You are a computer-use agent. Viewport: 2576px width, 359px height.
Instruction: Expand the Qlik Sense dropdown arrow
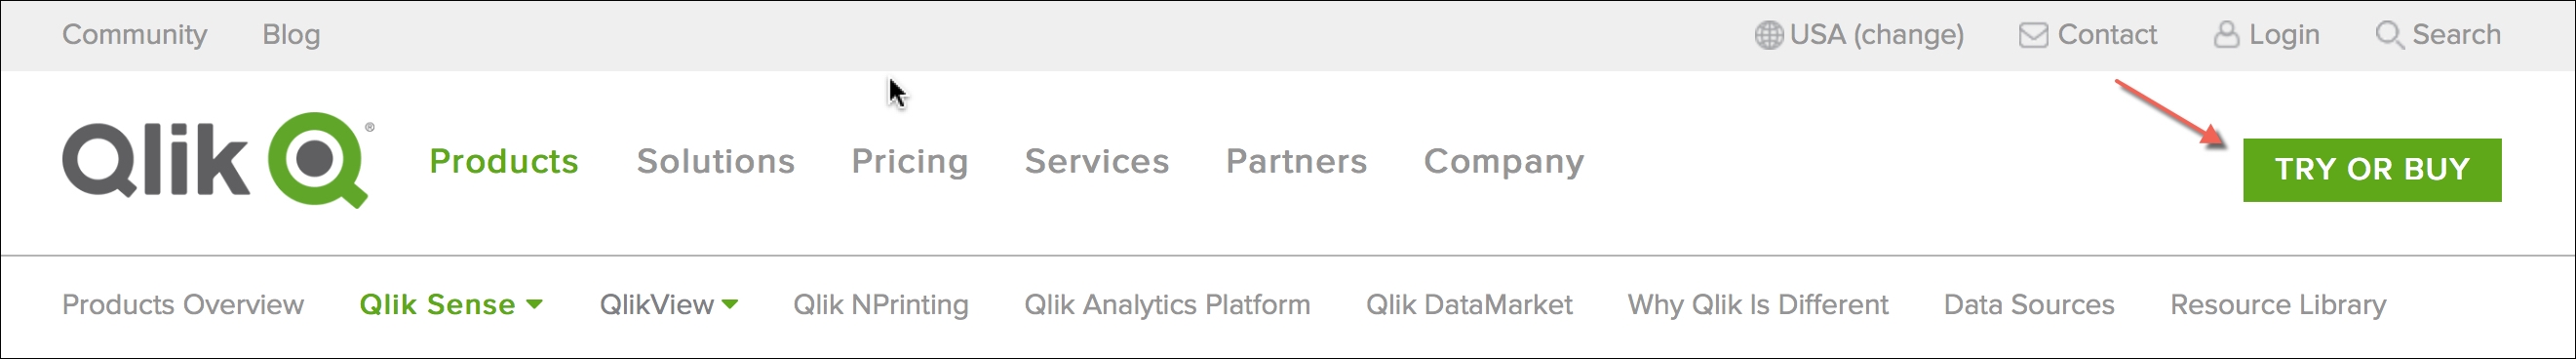tap(534, 304)
